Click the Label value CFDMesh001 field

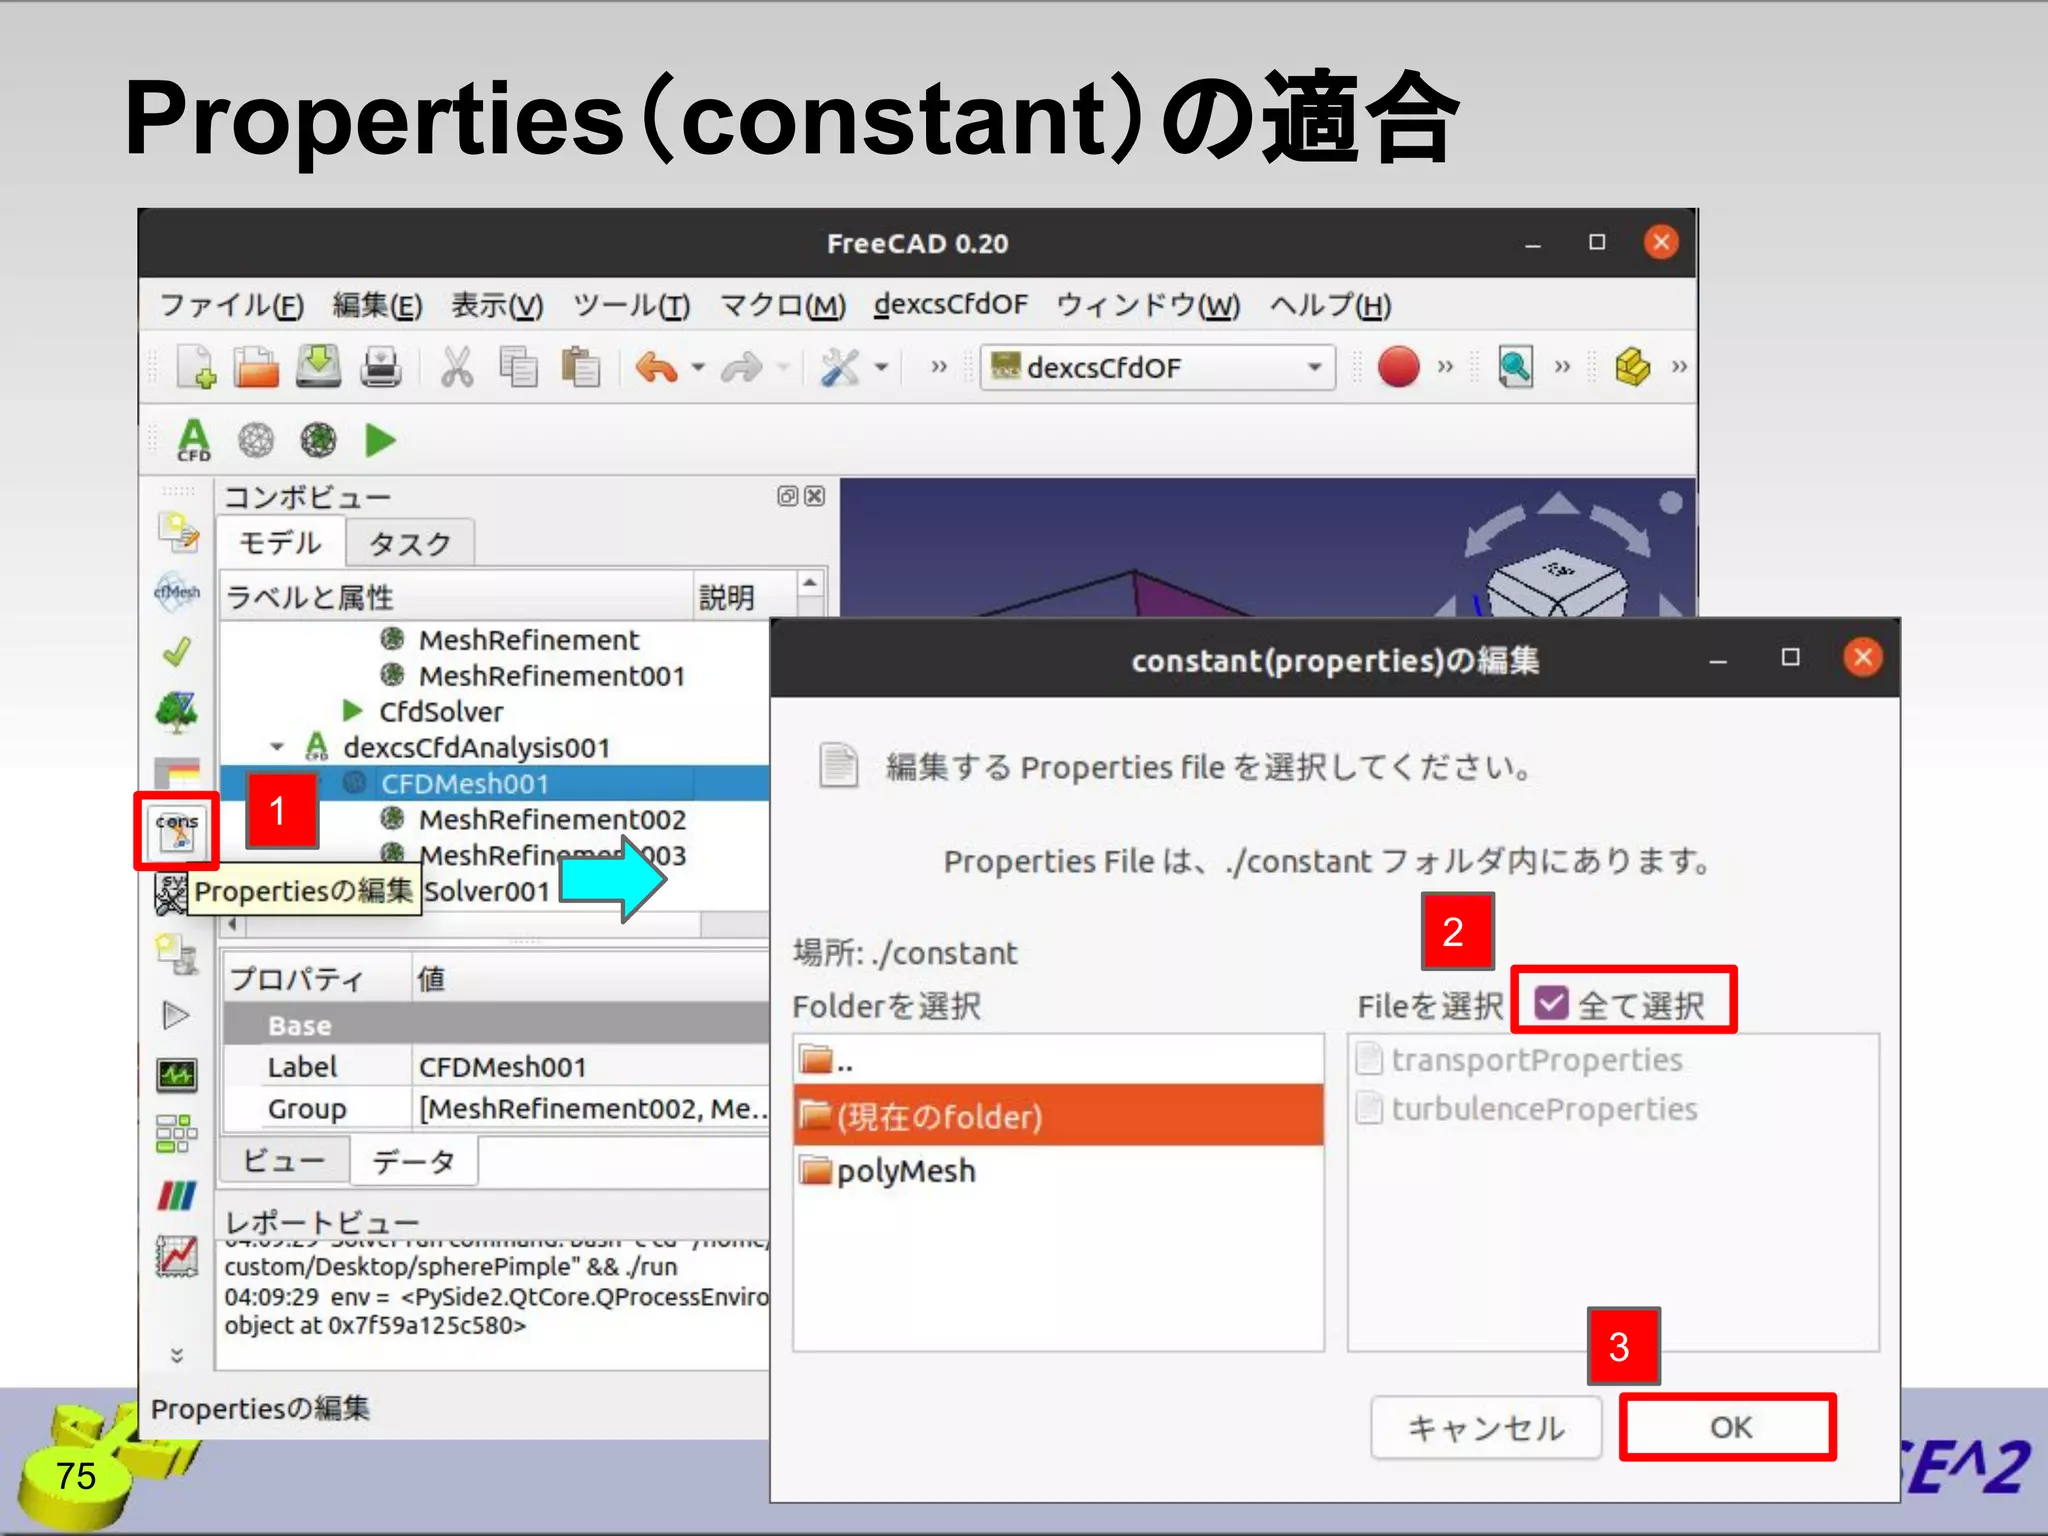(x=591, y=1066)
